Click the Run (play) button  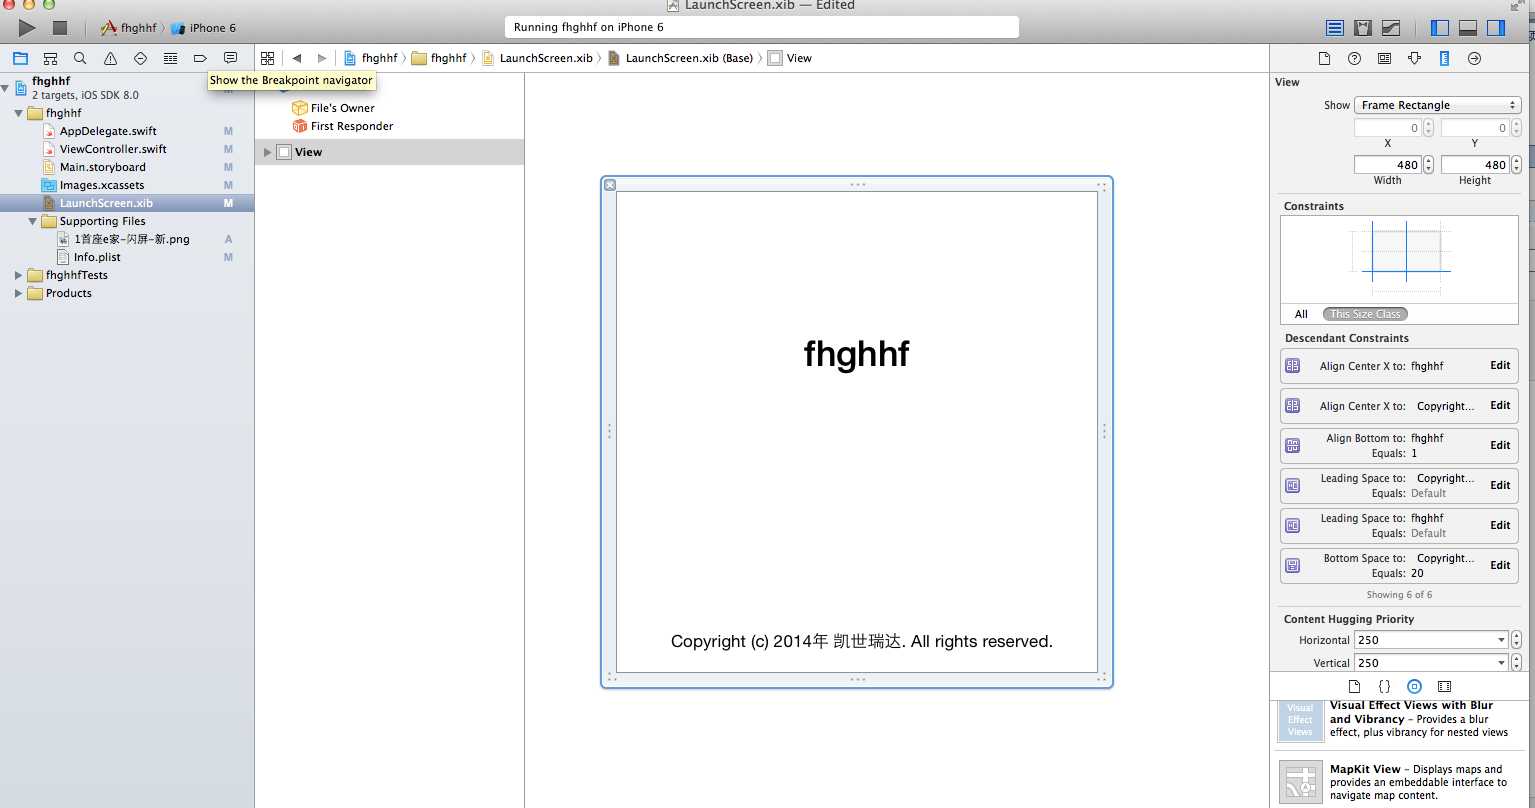(27, 28)
